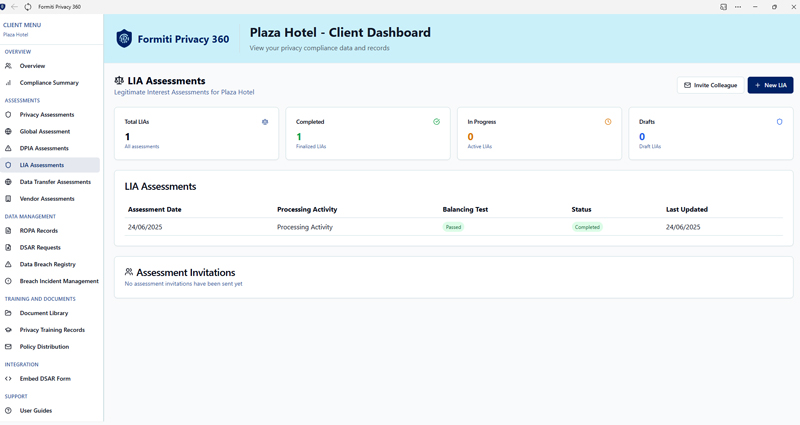The height and width of the screenshot is (425, 800).
Task: Select Data Transfer Assessments in sidebar
Action: point(55,182)
